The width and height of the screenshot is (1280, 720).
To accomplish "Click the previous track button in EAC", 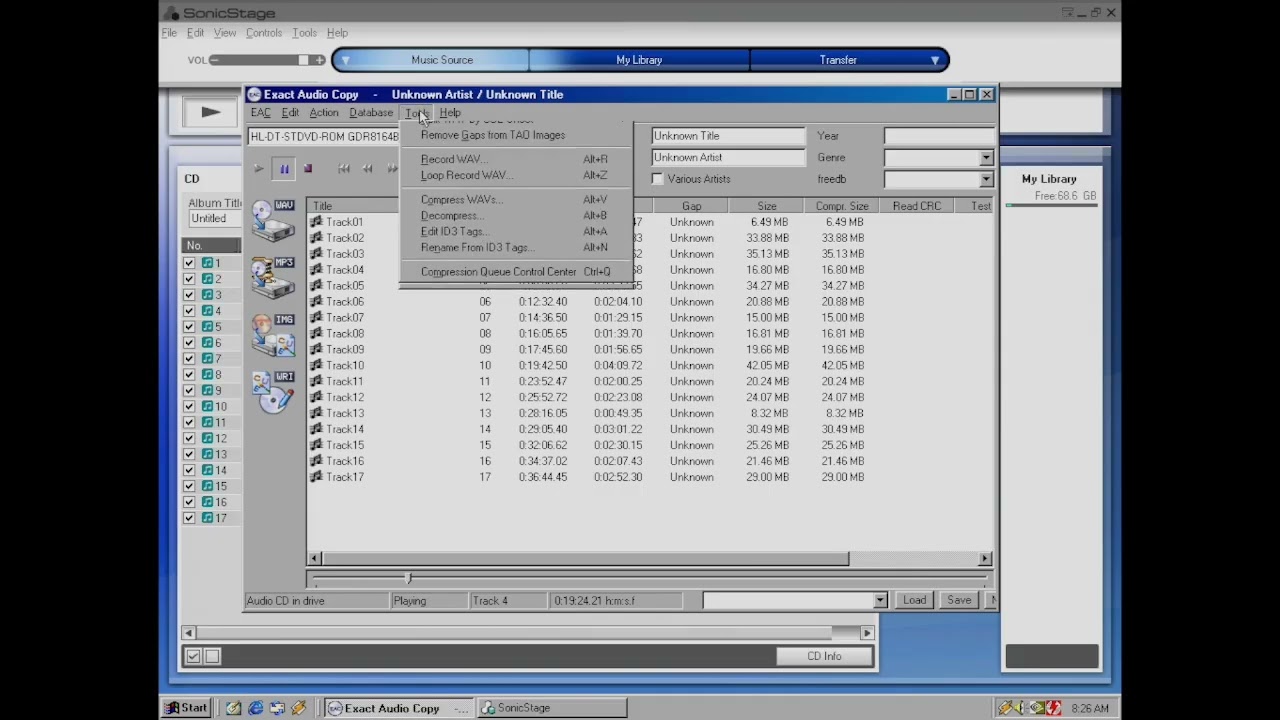I will point(343,169).
